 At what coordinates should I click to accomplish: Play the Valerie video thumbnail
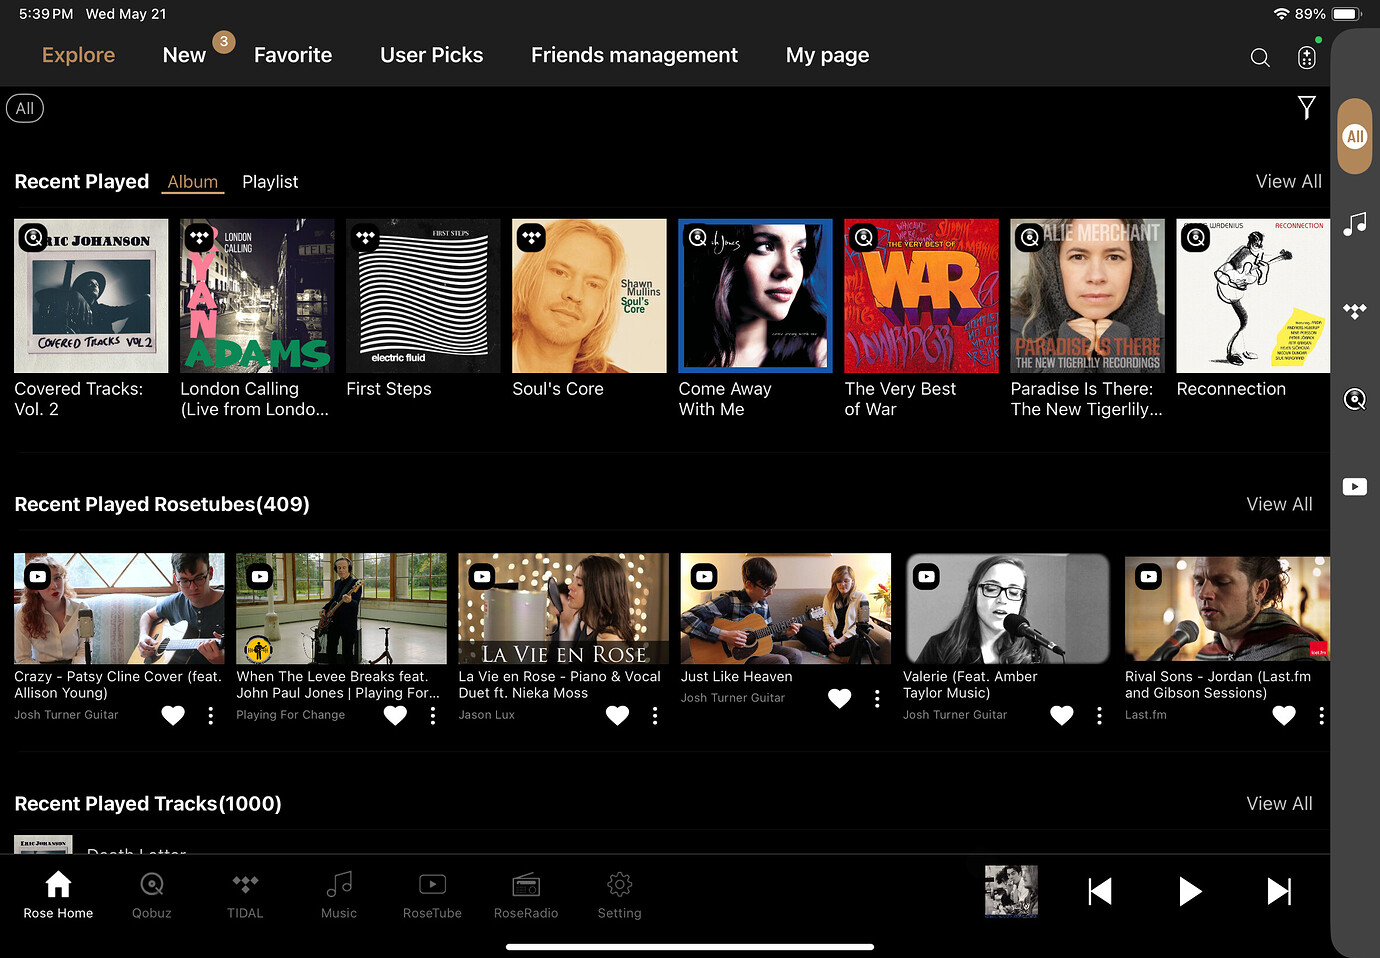point(1007,609)
